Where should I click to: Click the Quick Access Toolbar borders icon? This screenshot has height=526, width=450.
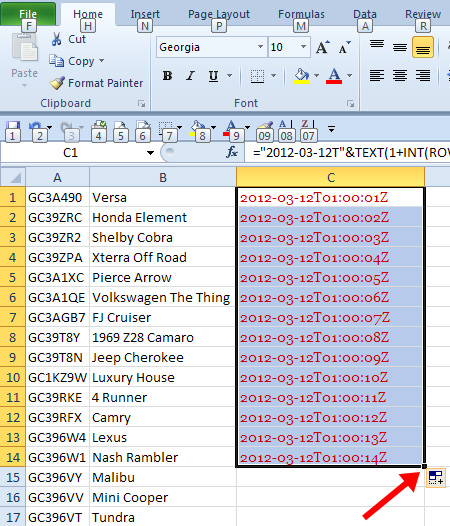tap(166, 129)
